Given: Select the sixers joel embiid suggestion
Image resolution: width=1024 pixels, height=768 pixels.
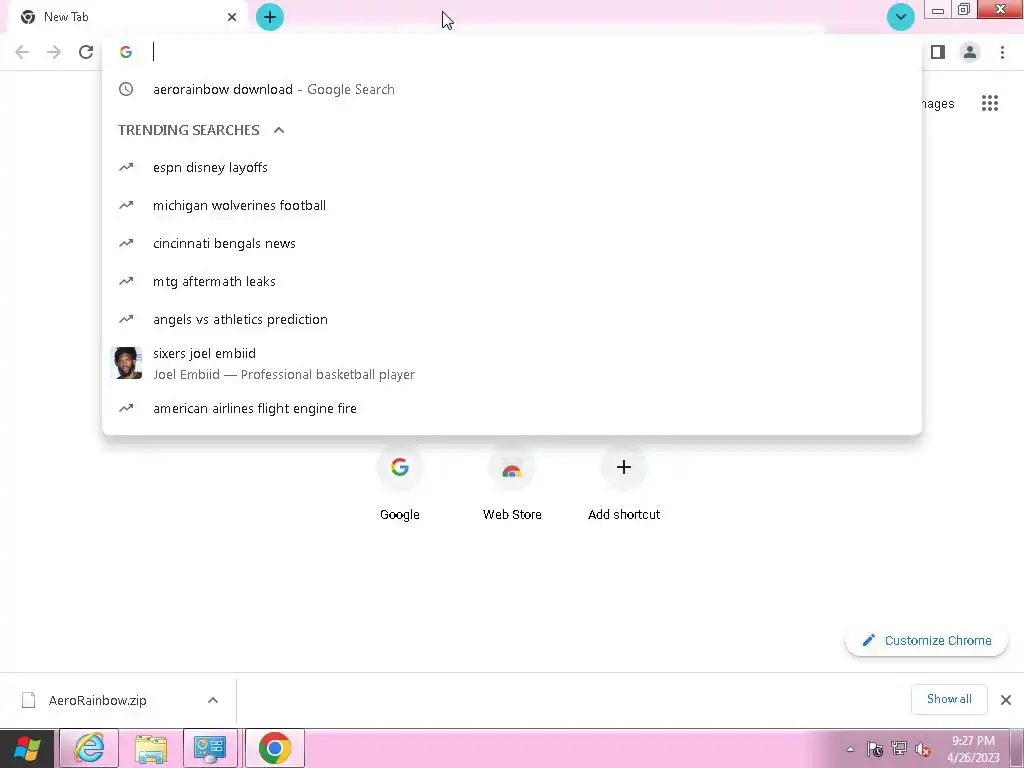Looking at the screenshot, I should coord(512,363).
